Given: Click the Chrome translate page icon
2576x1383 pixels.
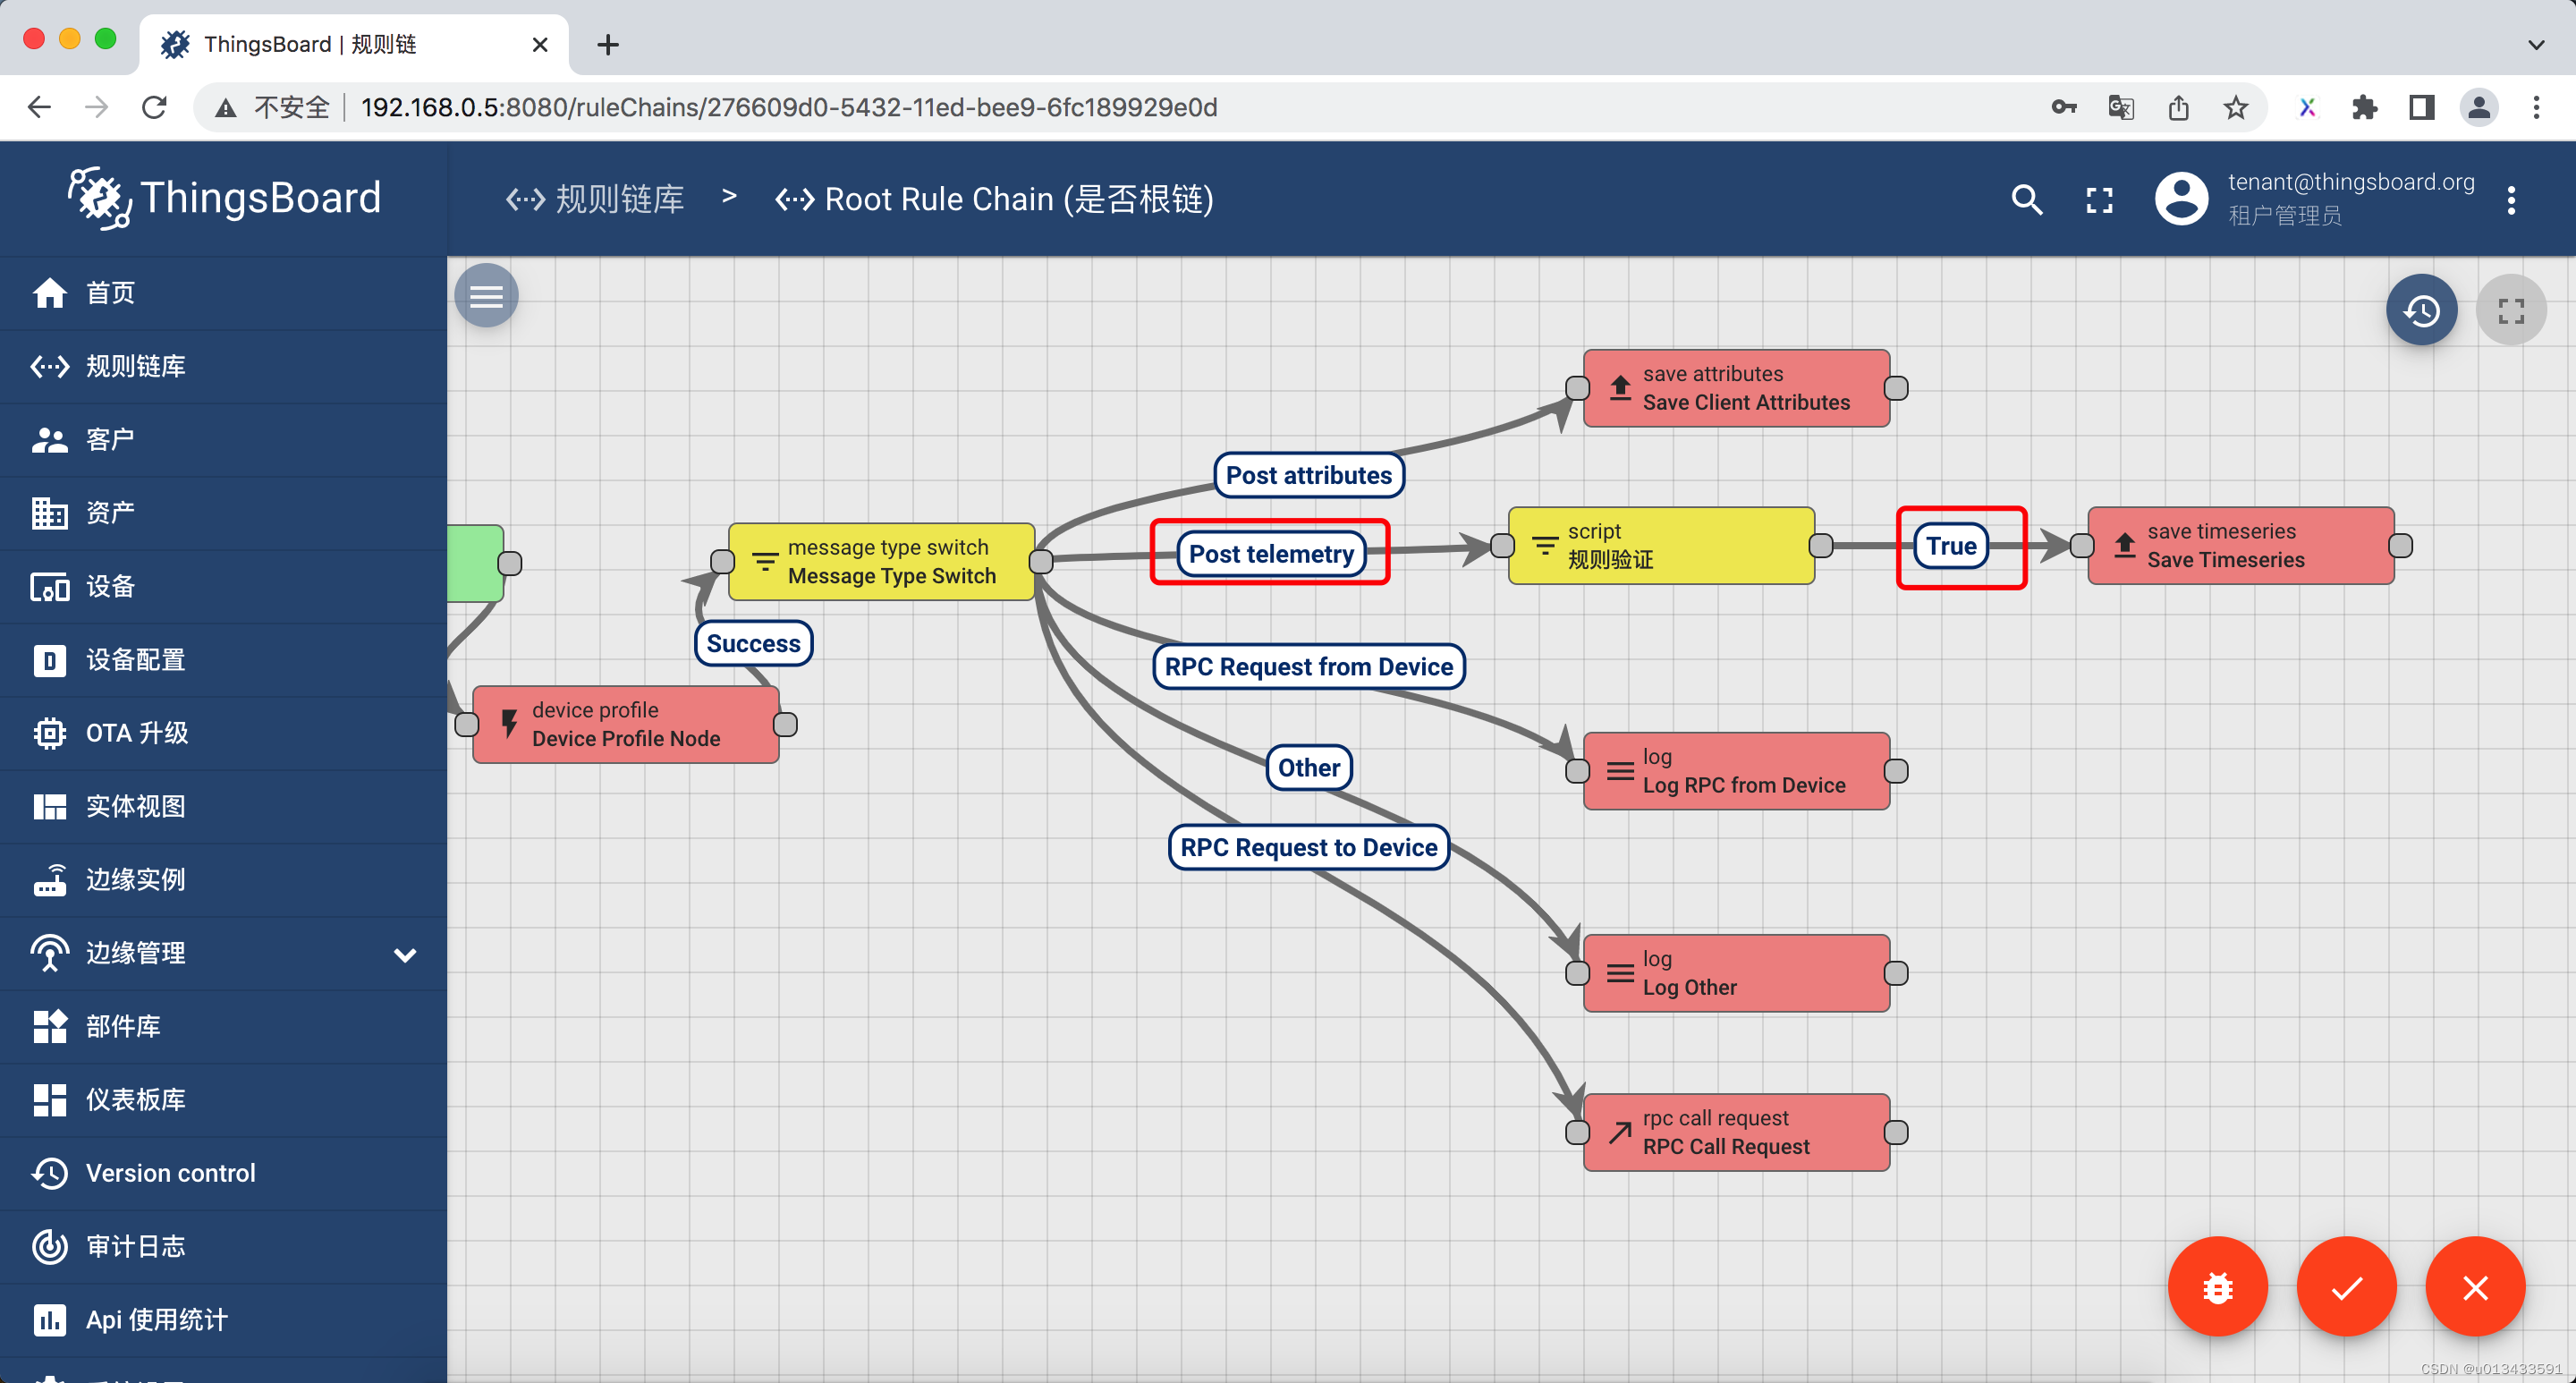Looking at the screenshot, I should [2120, 107].
